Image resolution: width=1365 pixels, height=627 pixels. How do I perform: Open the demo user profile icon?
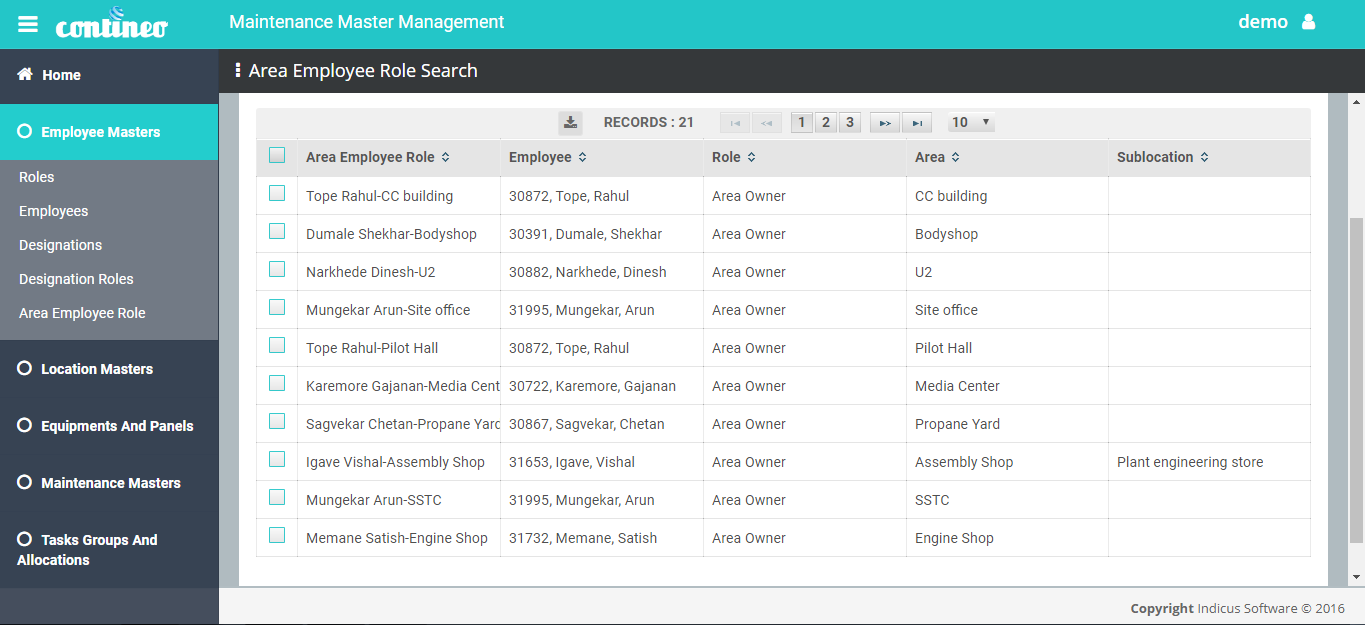1308,22
